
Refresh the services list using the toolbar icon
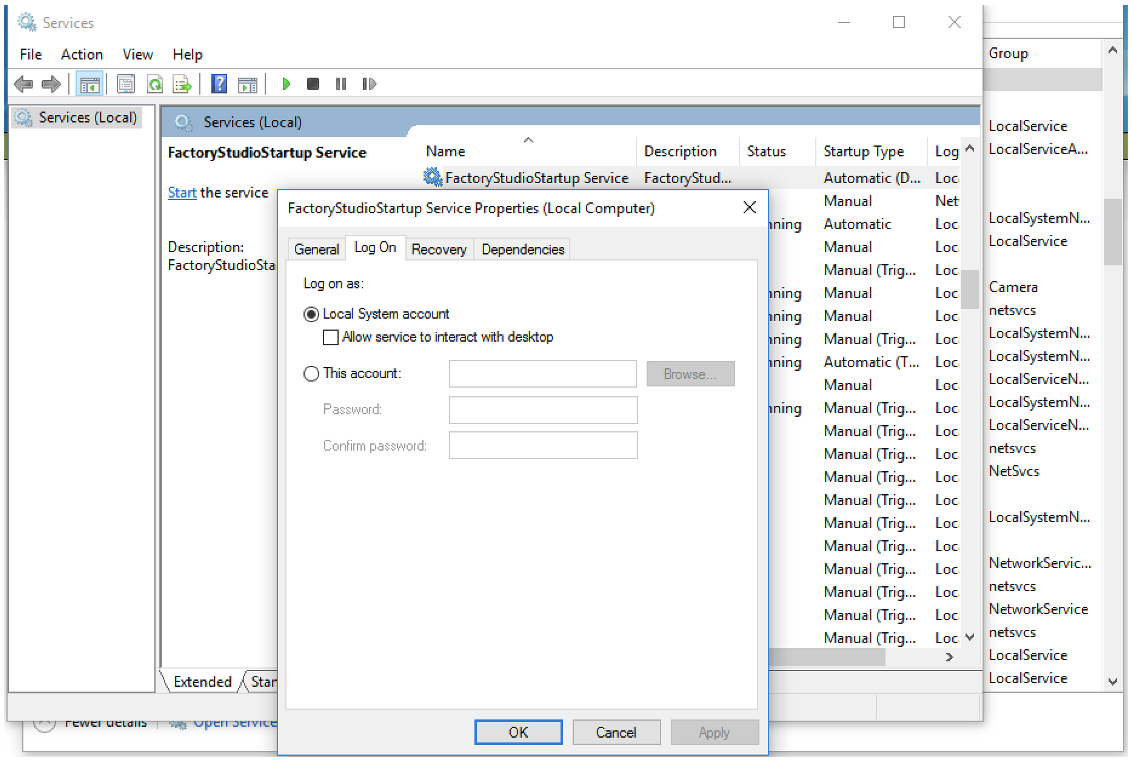coord(154,85)
